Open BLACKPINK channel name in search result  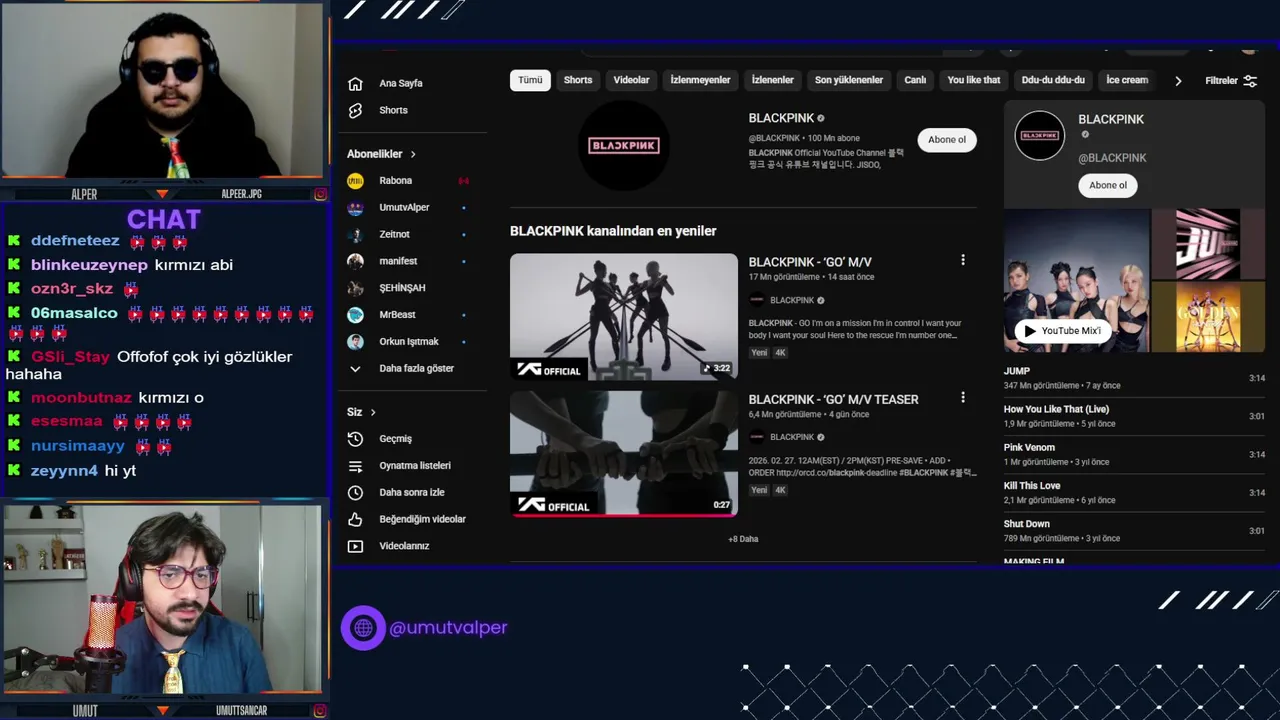click(x=781, y=118)
